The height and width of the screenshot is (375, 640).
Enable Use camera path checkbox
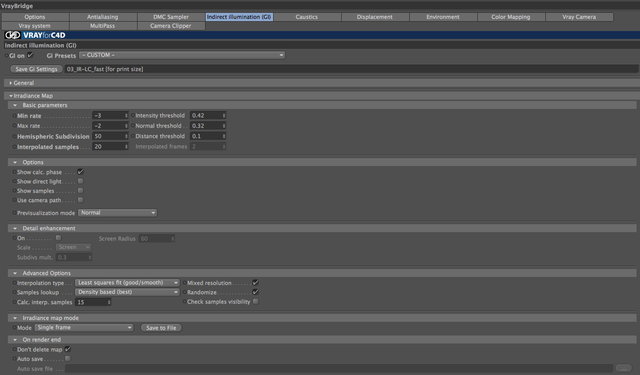(80, 200)
